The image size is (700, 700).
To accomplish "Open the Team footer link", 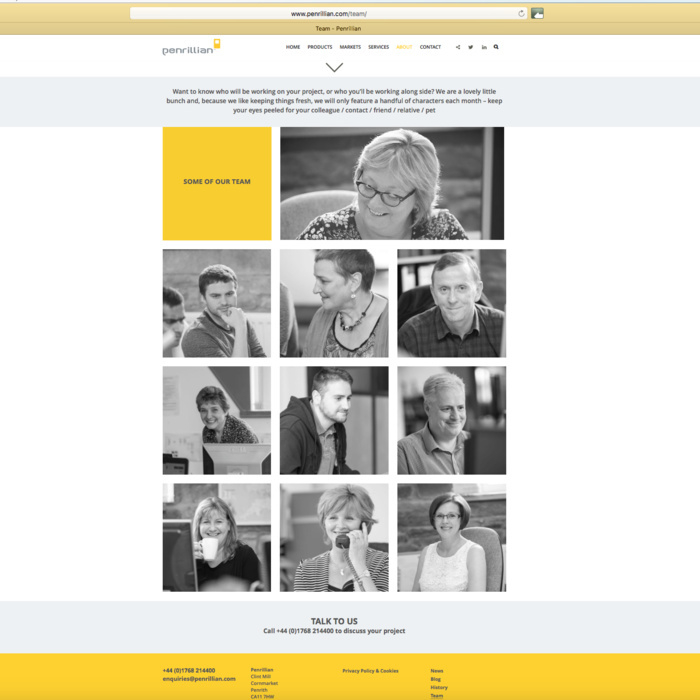I will [437, 696].
